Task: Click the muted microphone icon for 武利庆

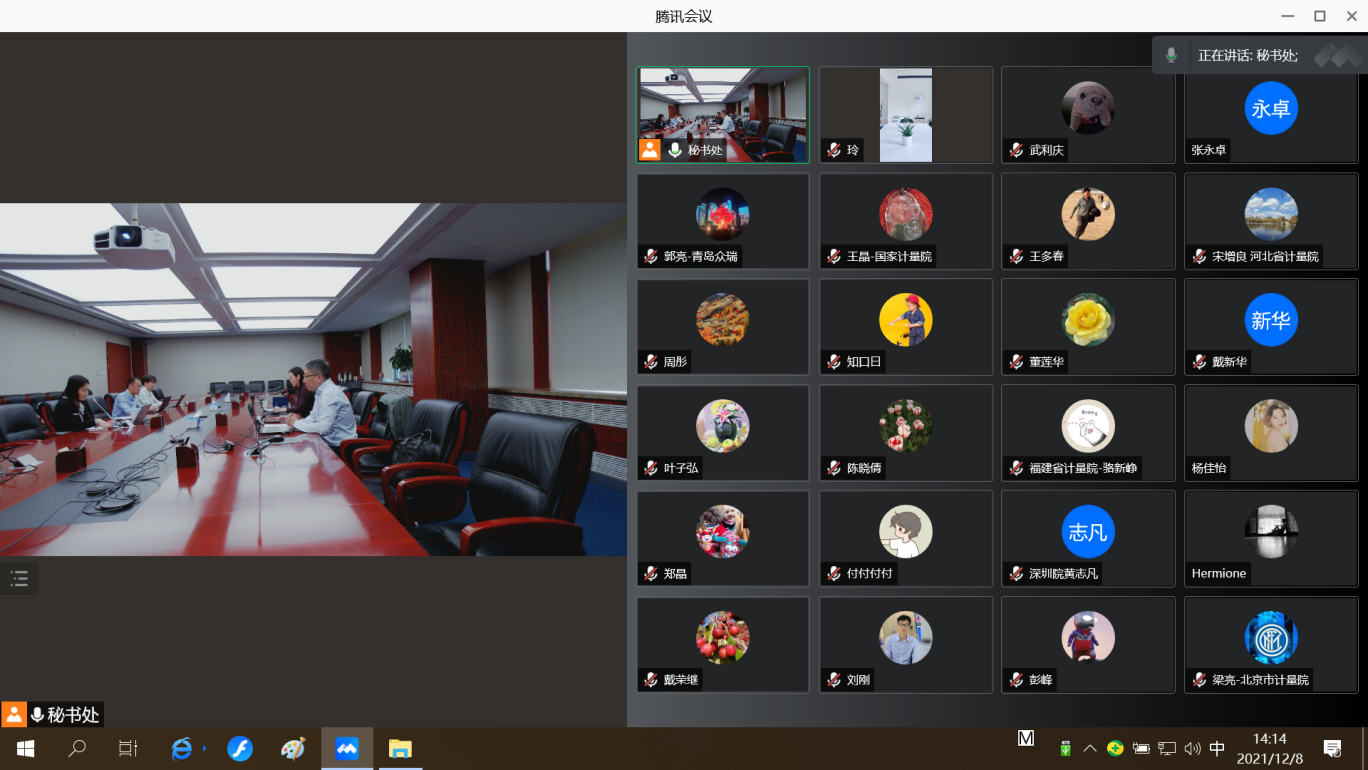Action: (x=1016, y=150)
